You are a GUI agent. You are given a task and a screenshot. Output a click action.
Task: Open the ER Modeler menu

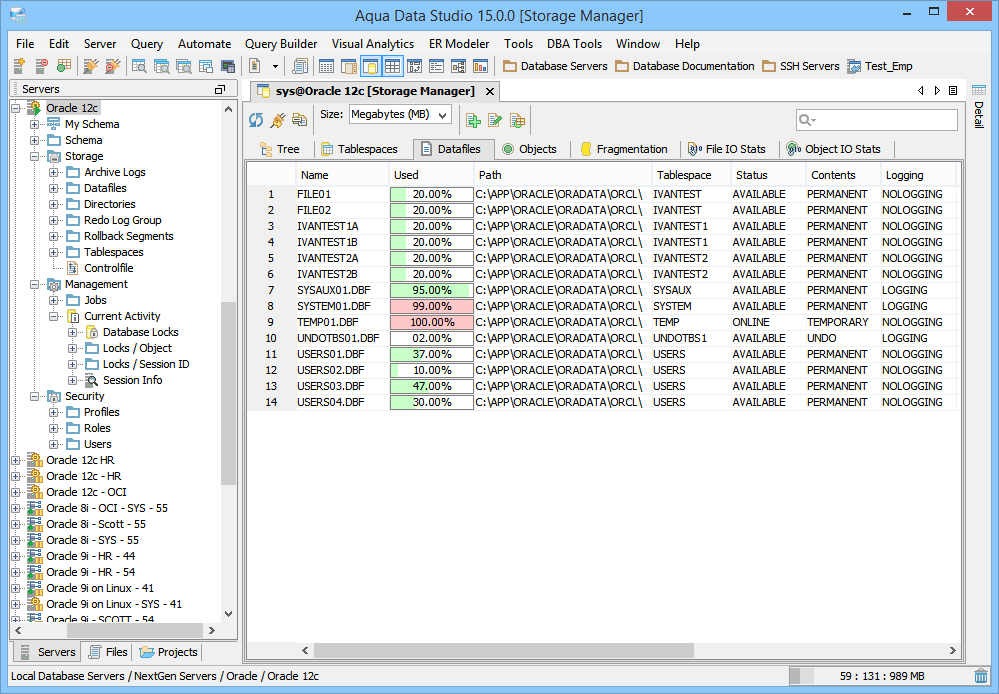(459, 44)
